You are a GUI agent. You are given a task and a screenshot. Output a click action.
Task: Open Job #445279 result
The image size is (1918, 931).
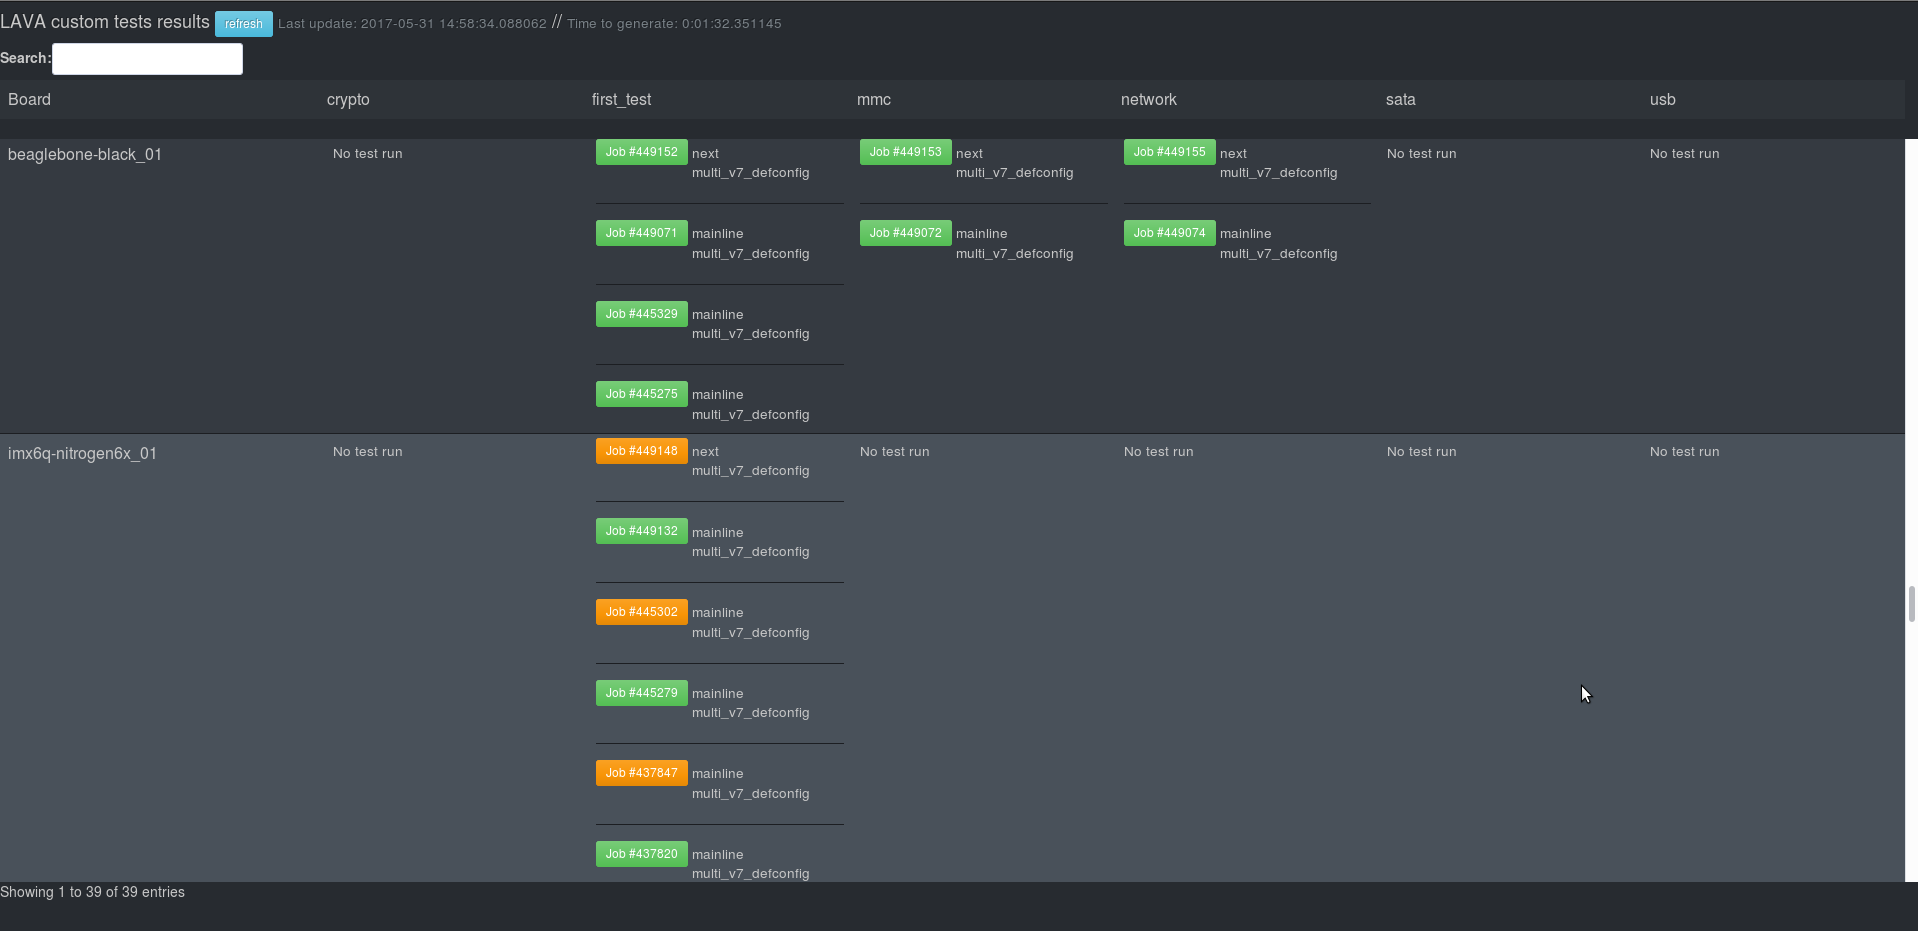point(641,693)
